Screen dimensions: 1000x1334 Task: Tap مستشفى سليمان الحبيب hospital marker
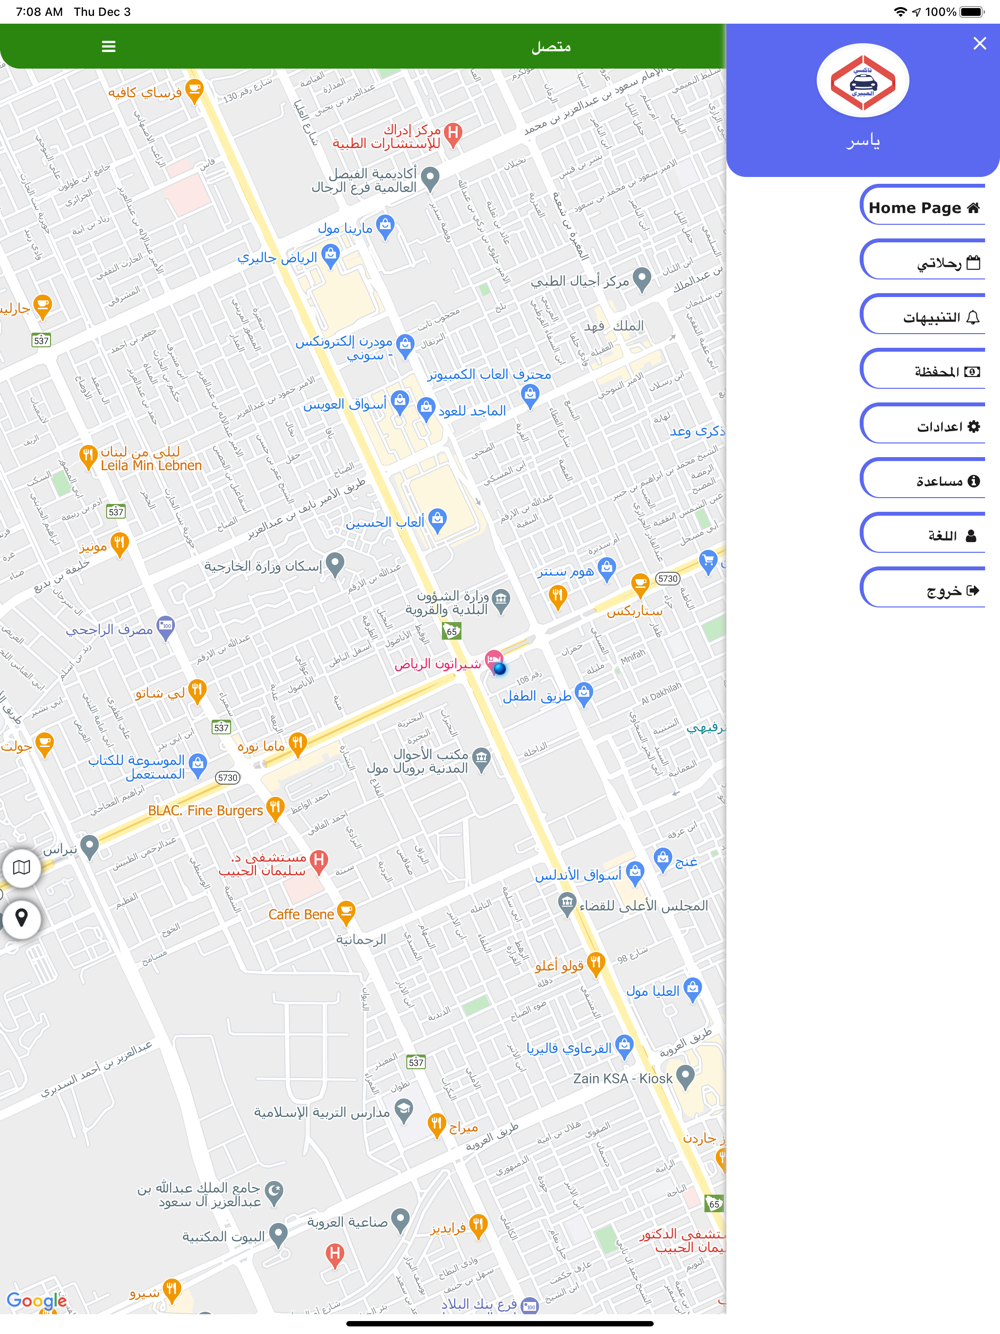(x=319, y=860)
